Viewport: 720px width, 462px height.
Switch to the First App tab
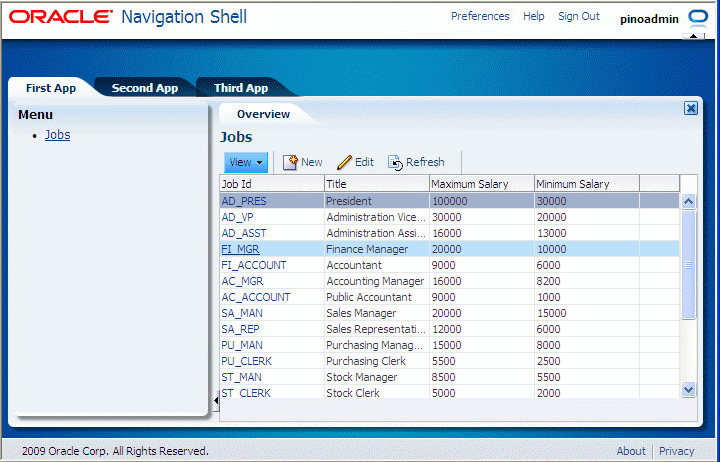[x=51, y=88]
